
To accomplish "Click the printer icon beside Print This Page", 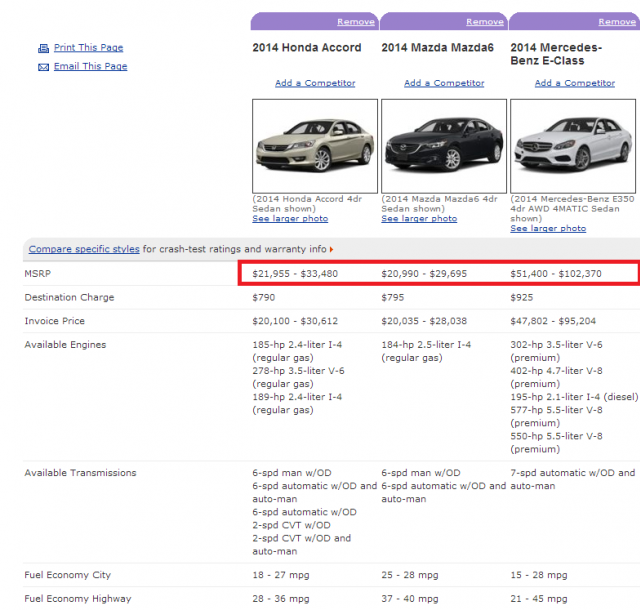I will [x=43, y=48].
